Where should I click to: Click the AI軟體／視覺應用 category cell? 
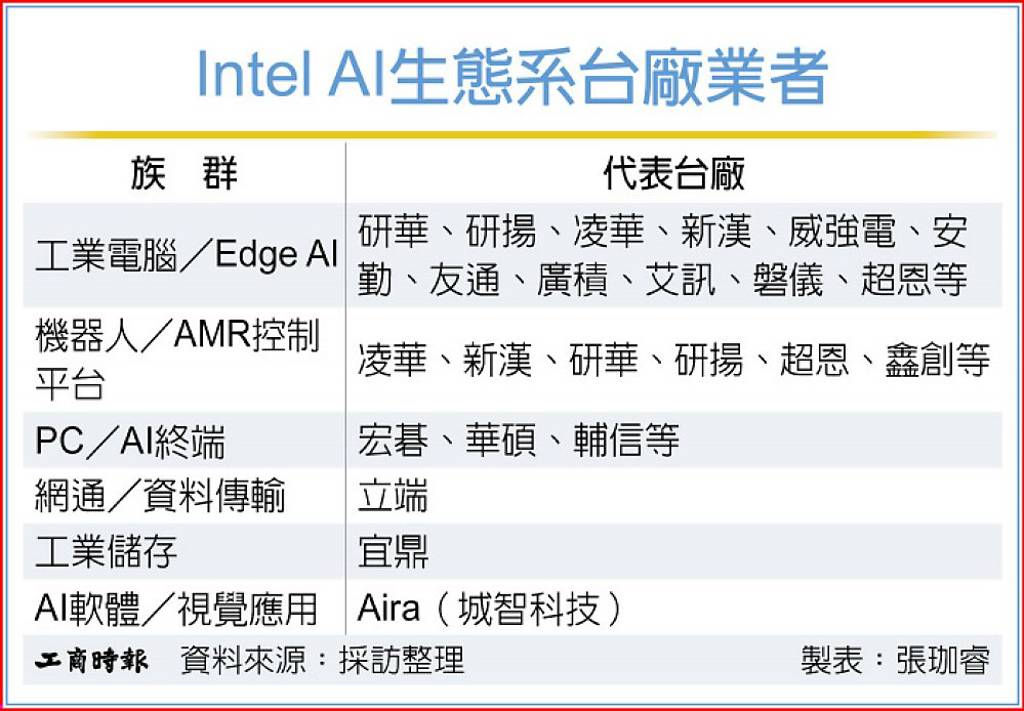coord(176,609)
